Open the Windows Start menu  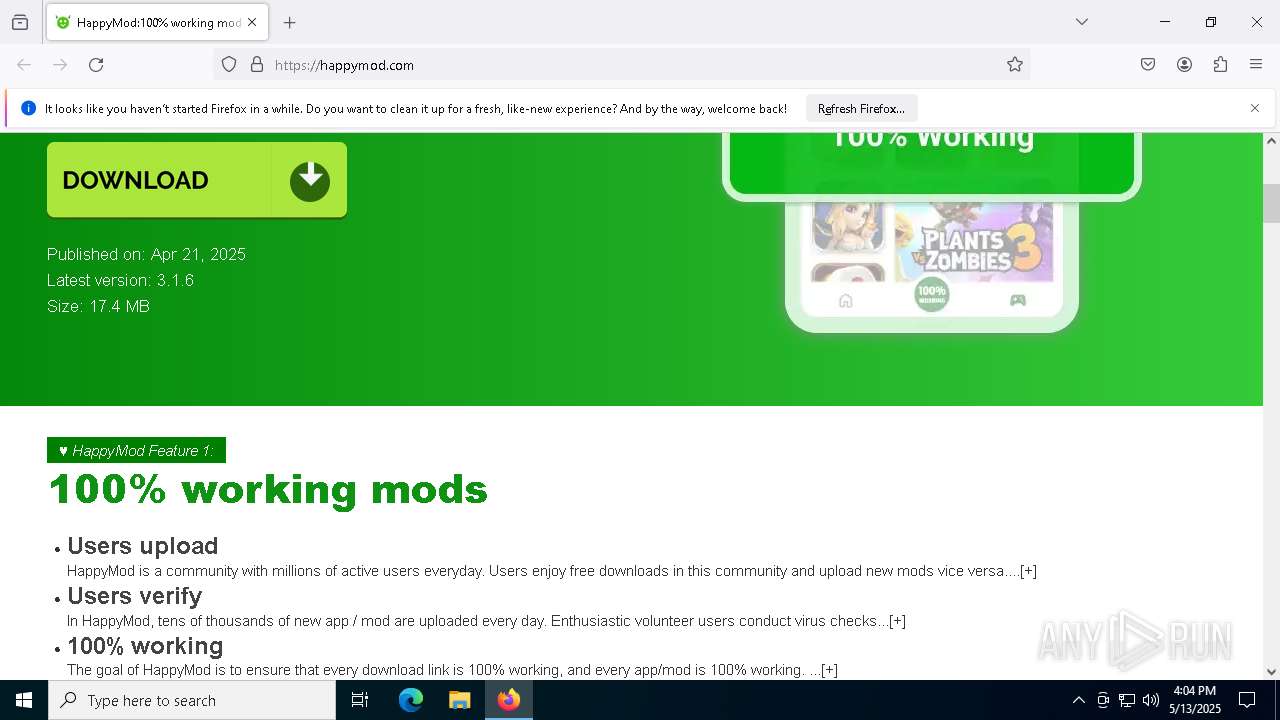pos(24,700)
